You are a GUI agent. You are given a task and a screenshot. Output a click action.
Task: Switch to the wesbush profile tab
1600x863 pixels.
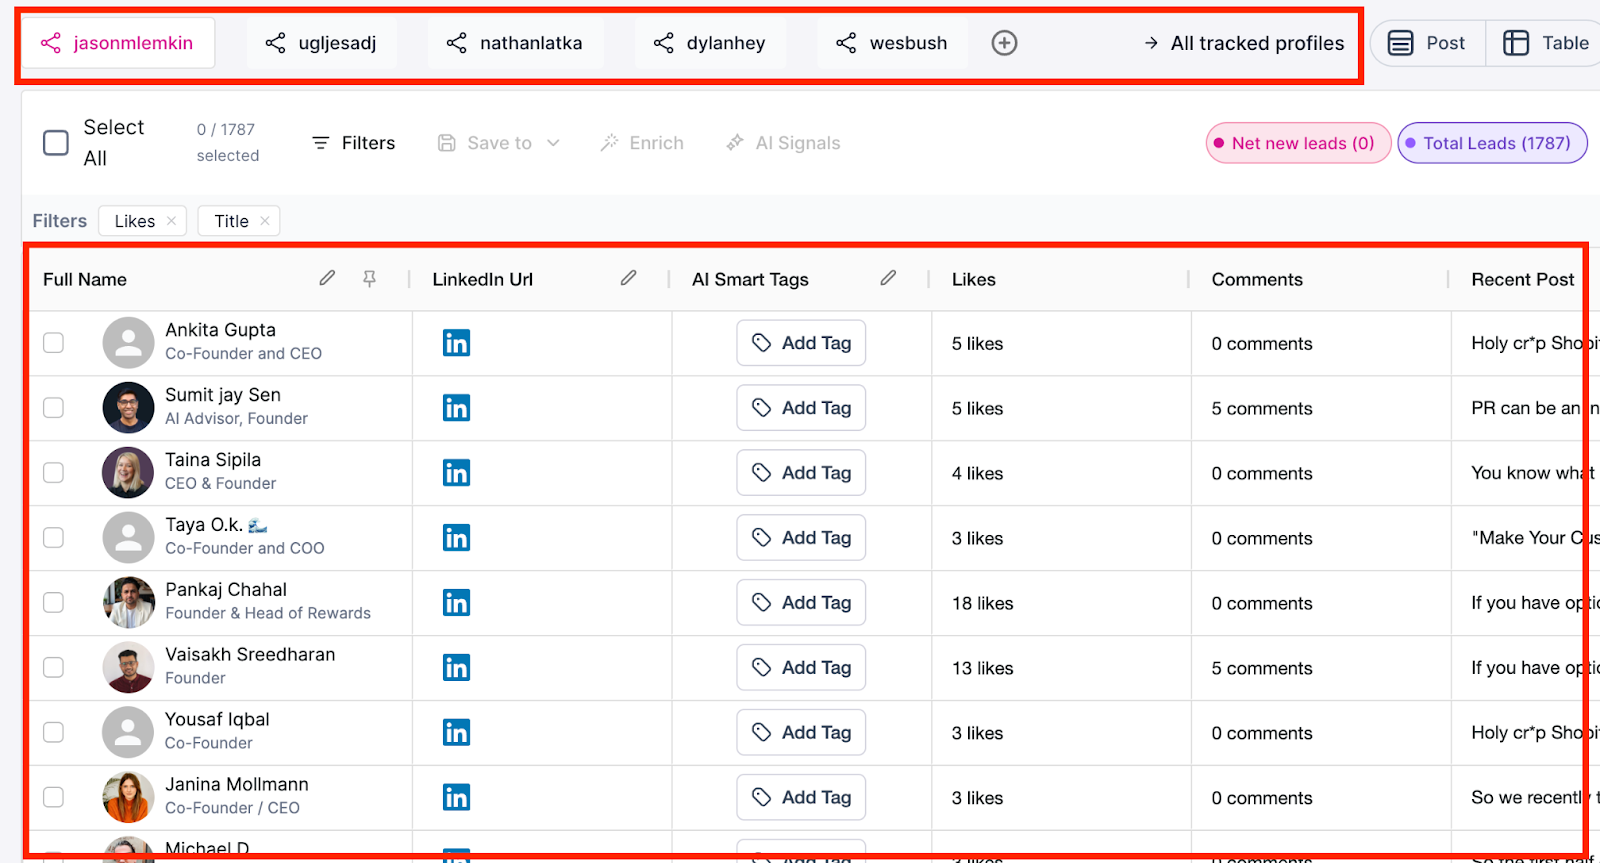pos(892,43)
